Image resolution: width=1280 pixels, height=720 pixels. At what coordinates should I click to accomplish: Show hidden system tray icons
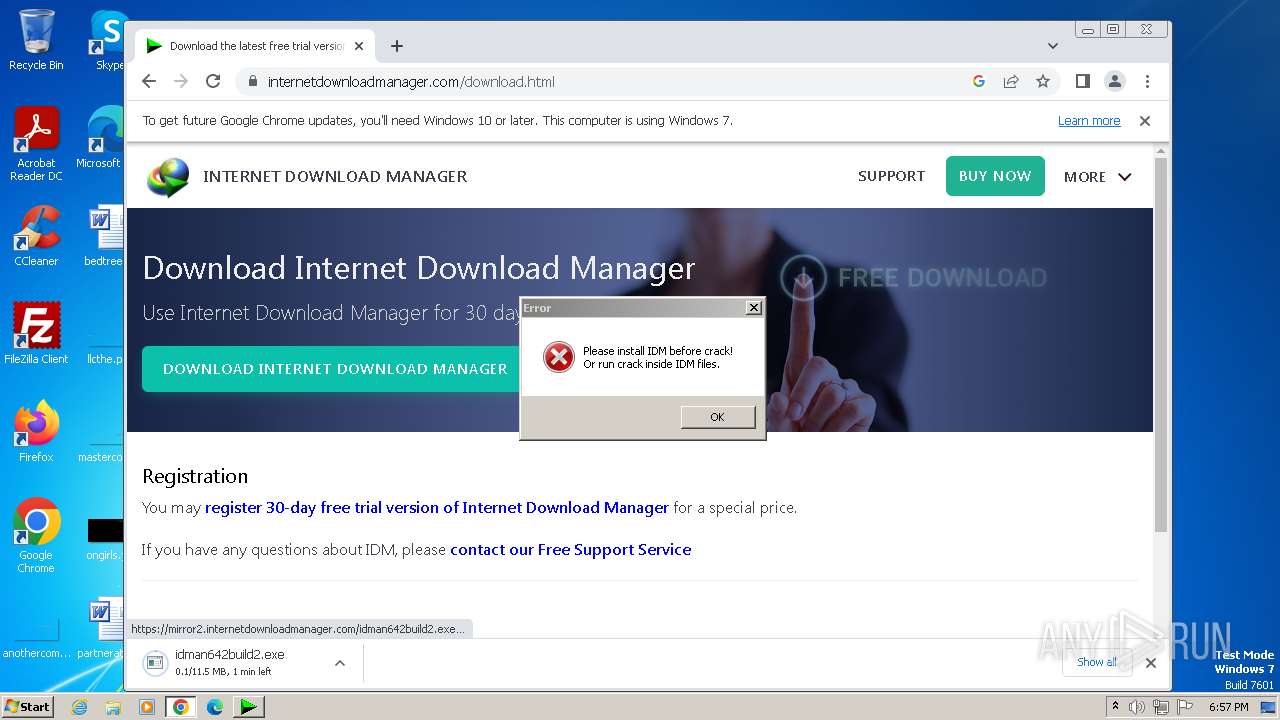[1117, 707]
